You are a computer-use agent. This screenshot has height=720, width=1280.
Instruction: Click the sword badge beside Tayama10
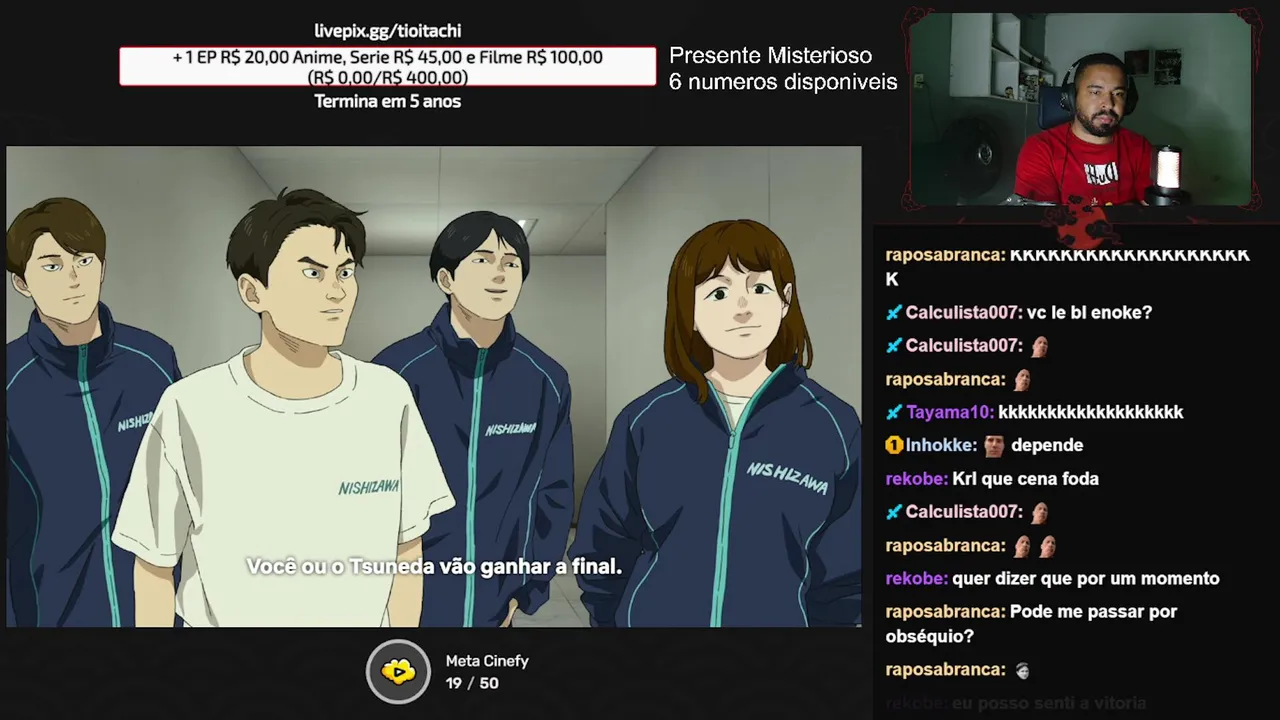pyautogui.click(x=894, y=412)
